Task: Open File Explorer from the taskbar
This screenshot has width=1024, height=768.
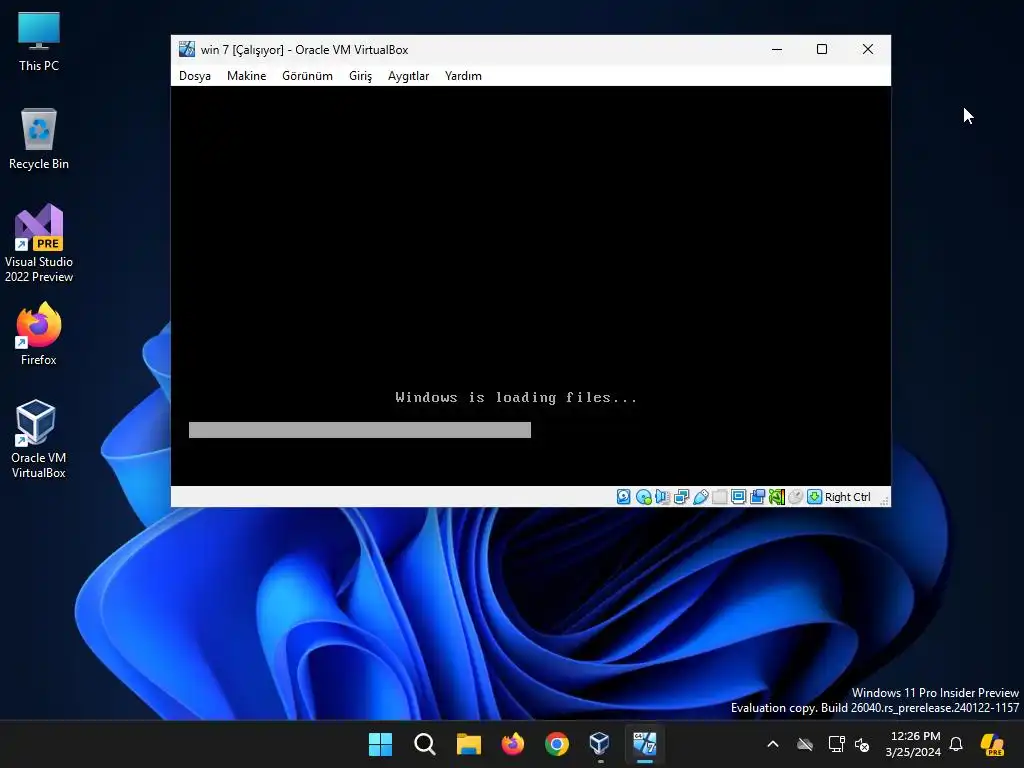Action: tap(468, 744)
